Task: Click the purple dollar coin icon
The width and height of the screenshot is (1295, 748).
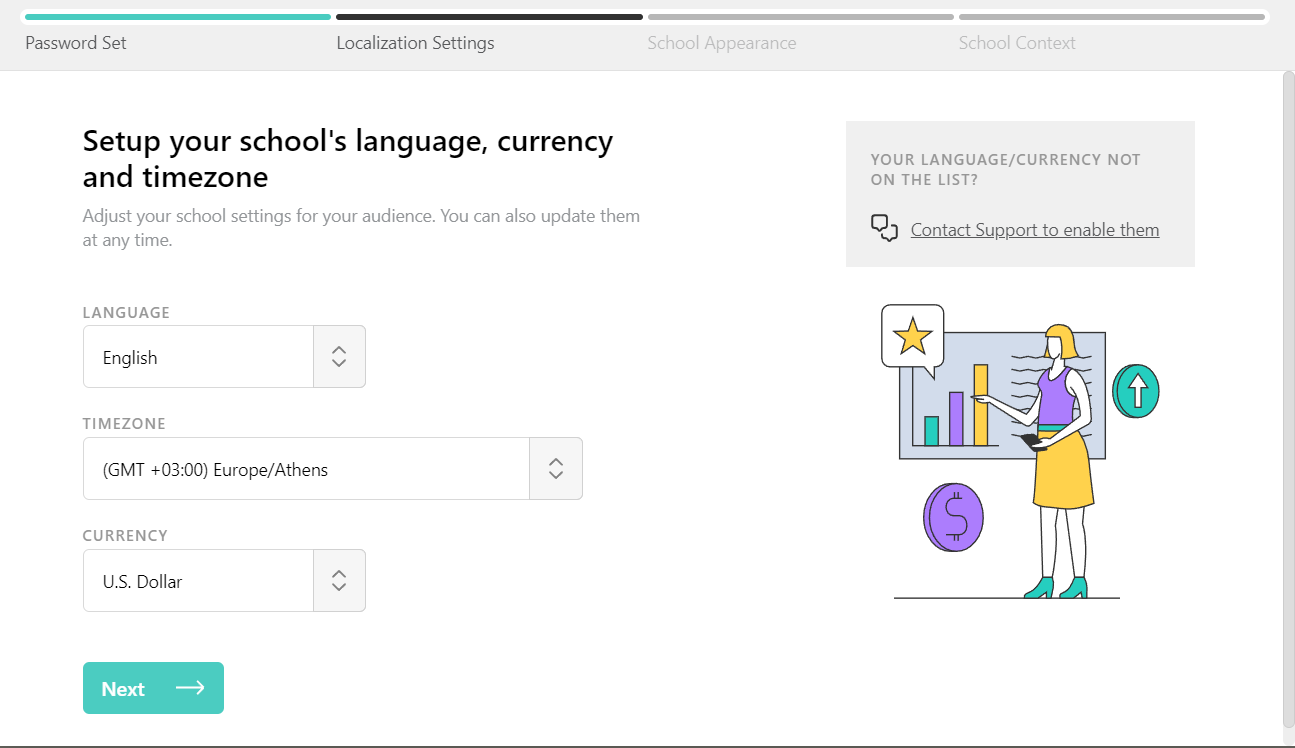Action: tap(953, 517)
